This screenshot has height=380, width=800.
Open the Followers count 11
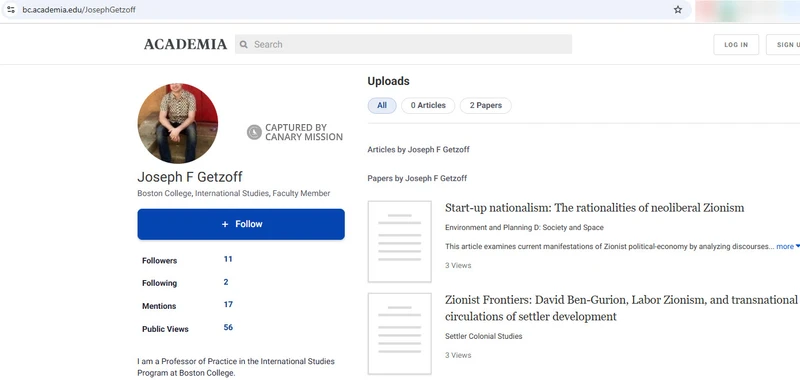(228, 259)
